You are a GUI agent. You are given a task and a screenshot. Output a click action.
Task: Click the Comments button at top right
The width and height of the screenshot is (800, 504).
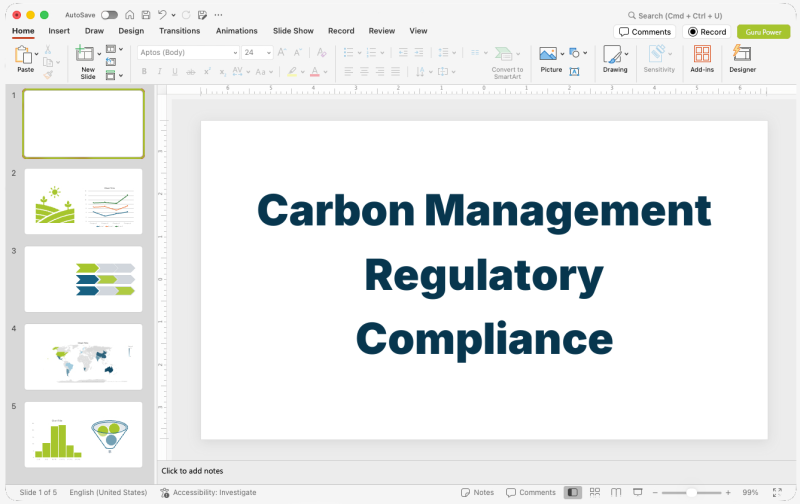tap(645, 32)
